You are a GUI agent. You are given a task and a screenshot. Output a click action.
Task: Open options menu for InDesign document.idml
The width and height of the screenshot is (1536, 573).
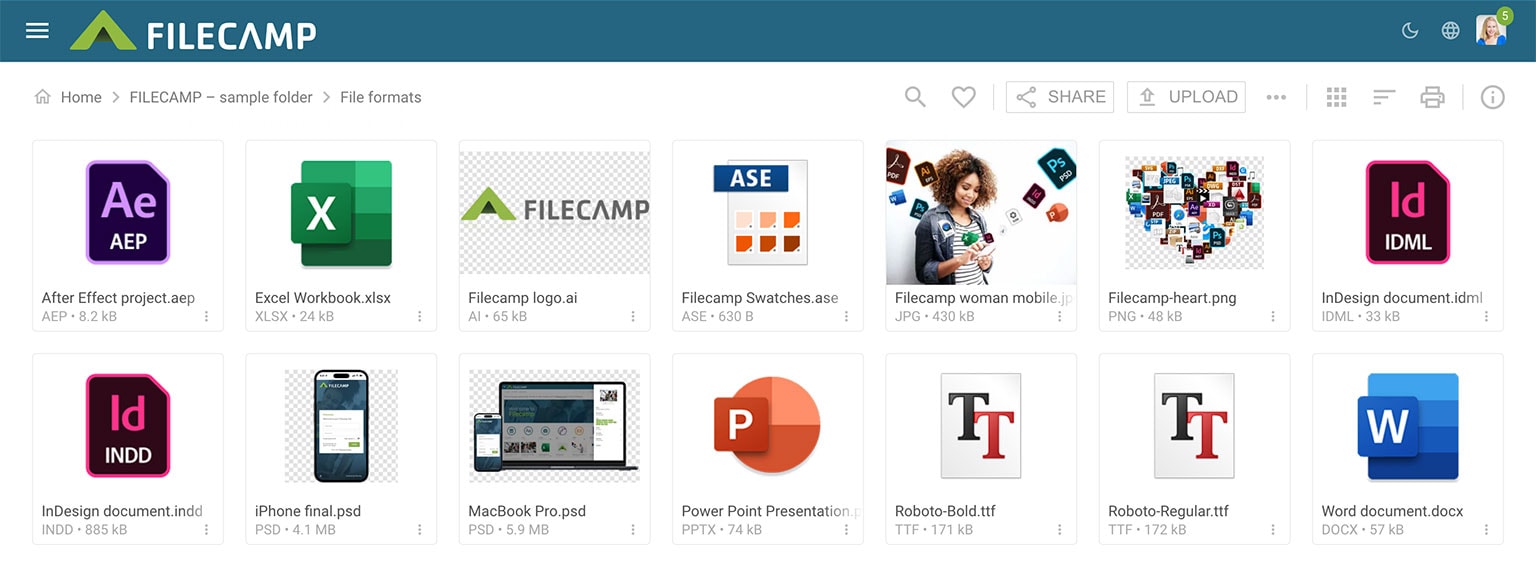pyautogui.click(x=1487, y=316)
